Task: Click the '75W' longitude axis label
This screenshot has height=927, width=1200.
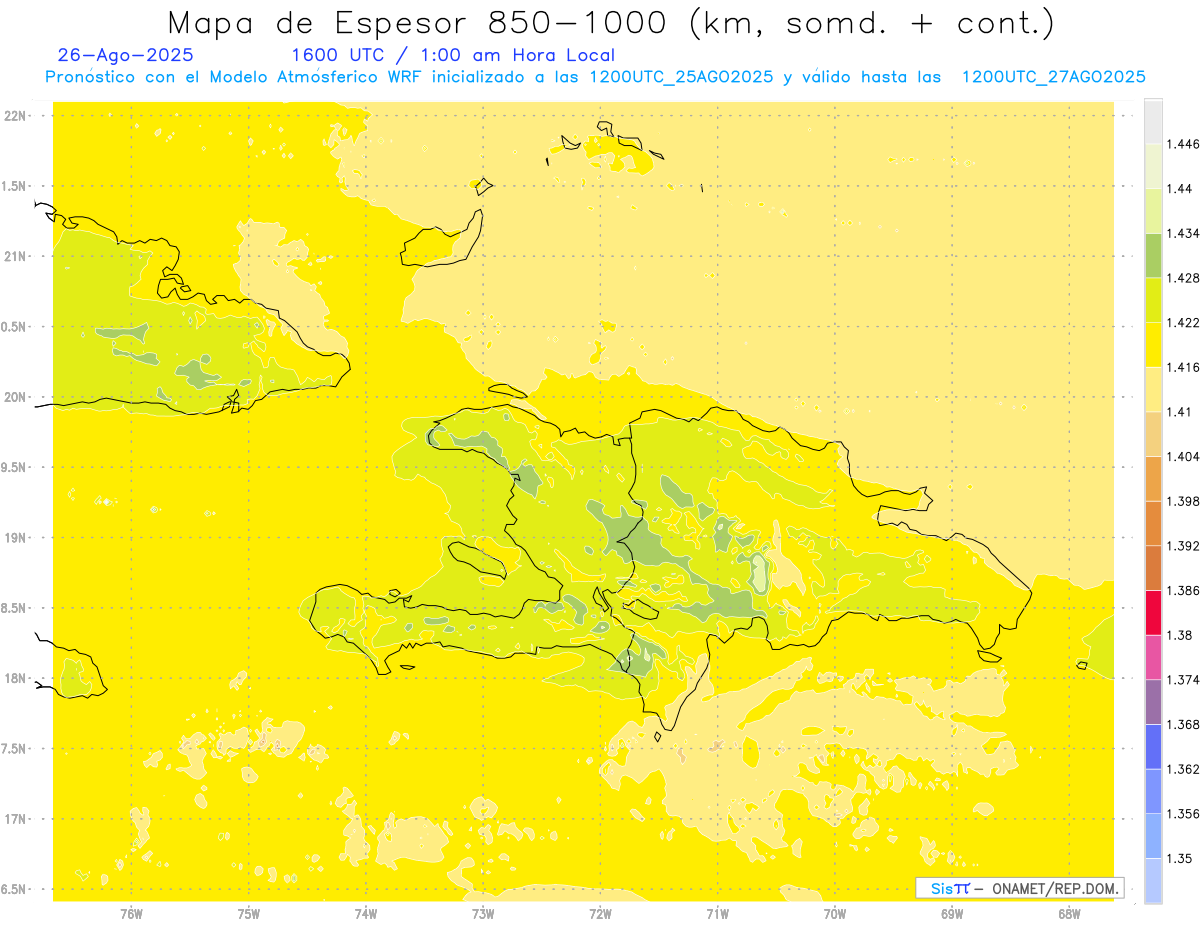Action: 249,913
